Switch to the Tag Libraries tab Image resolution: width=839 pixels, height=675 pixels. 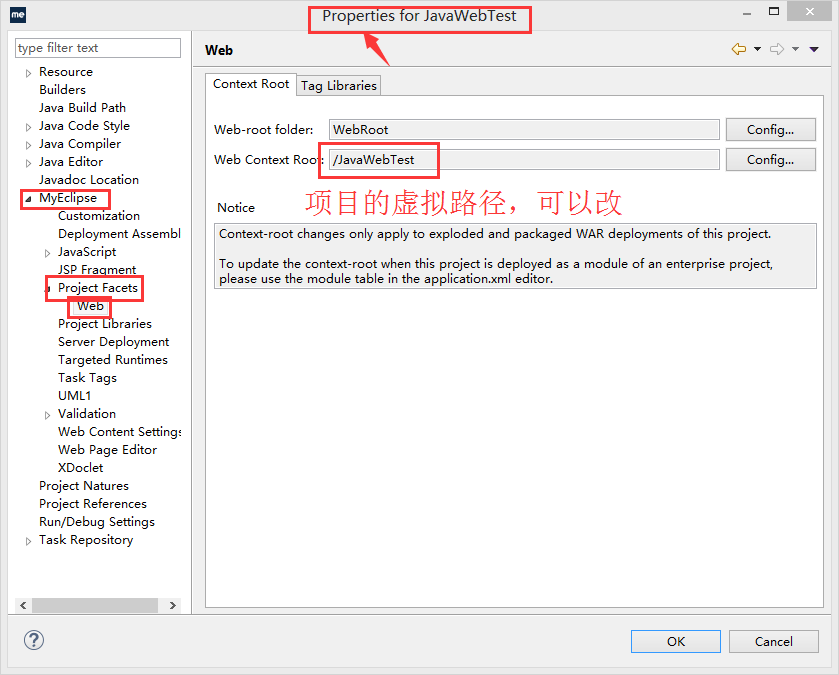click(339, 86)
